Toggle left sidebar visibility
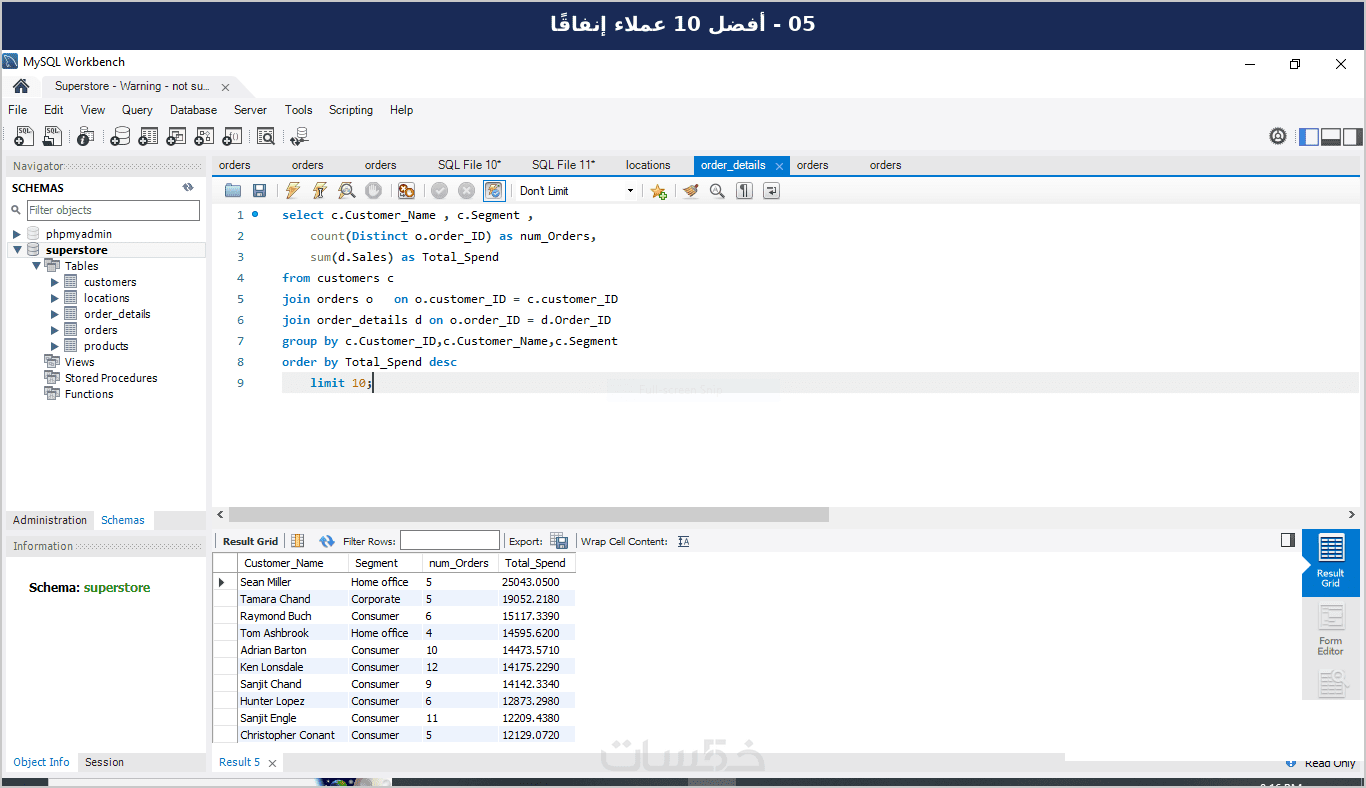This screenshot has width=1366, height=788. pyautogui.click(x=1309, y=136)
